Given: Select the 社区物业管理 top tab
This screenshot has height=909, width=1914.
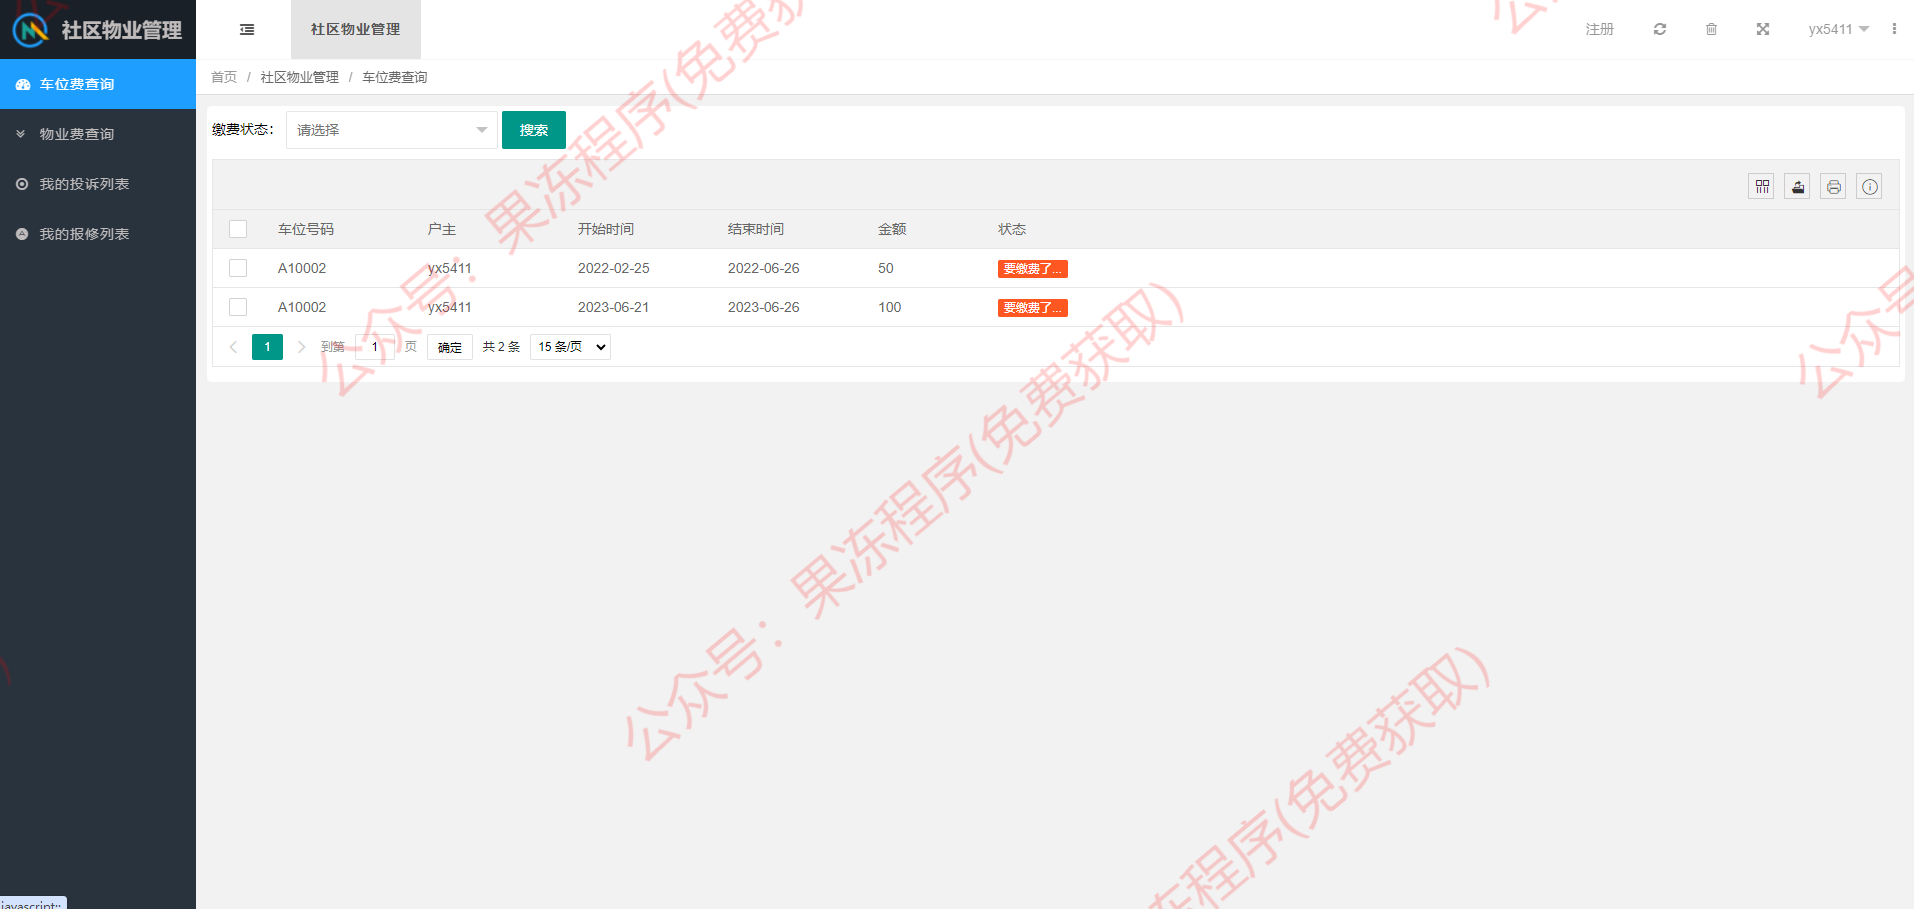Looking at the screenshot, I should [x=356, y=30].
